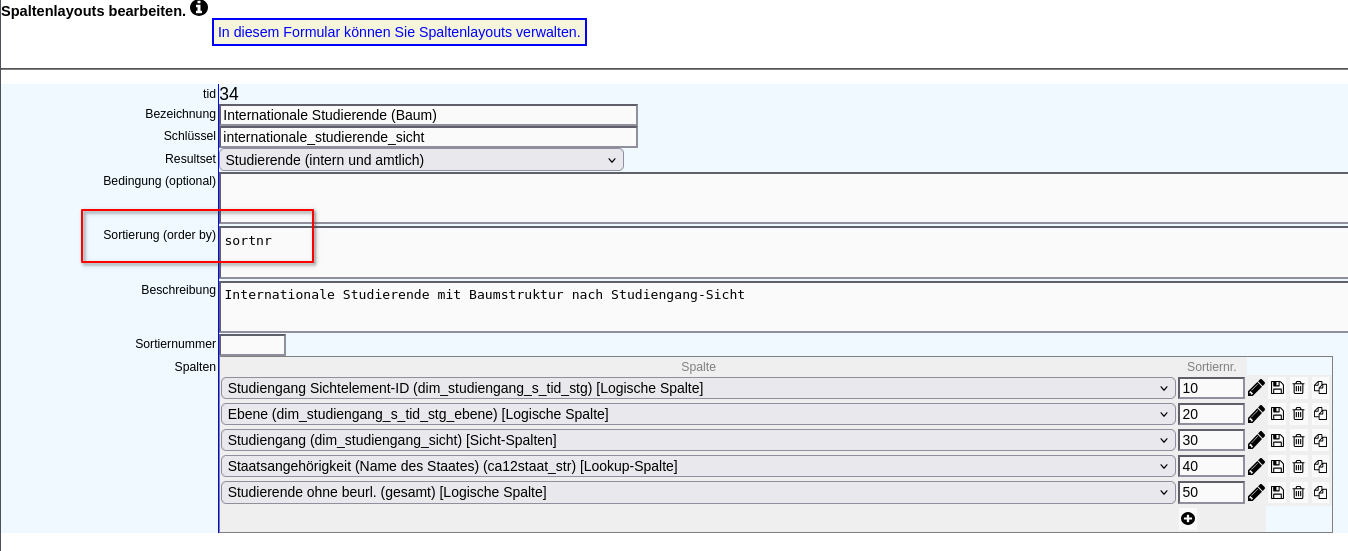Edit the Staatsangehörigkeit column row
Image resolution: width=1348 pixels, height=551 pixels.
click(1256, 466)
